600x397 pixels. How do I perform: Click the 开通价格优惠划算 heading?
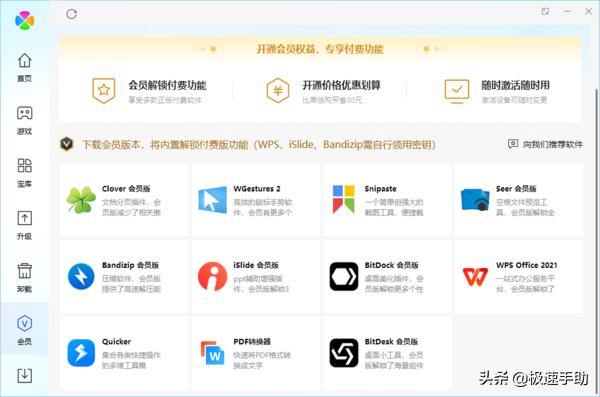pyautogui.click(x=341, y=85)
